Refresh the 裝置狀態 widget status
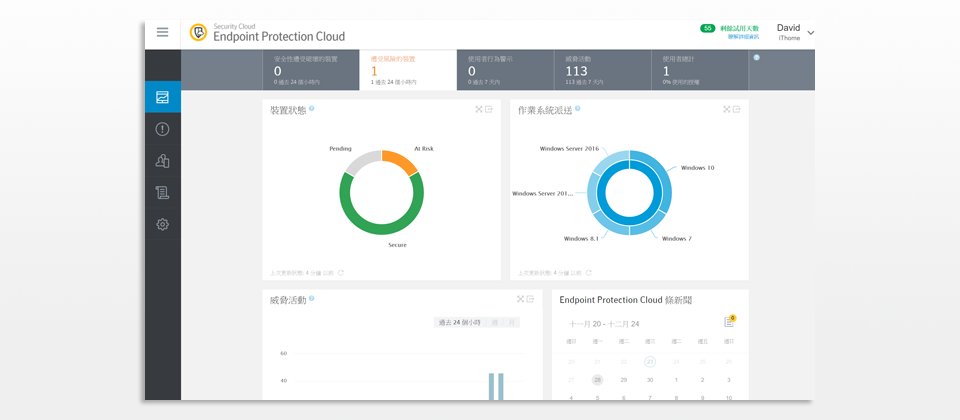 click(341, 273)
